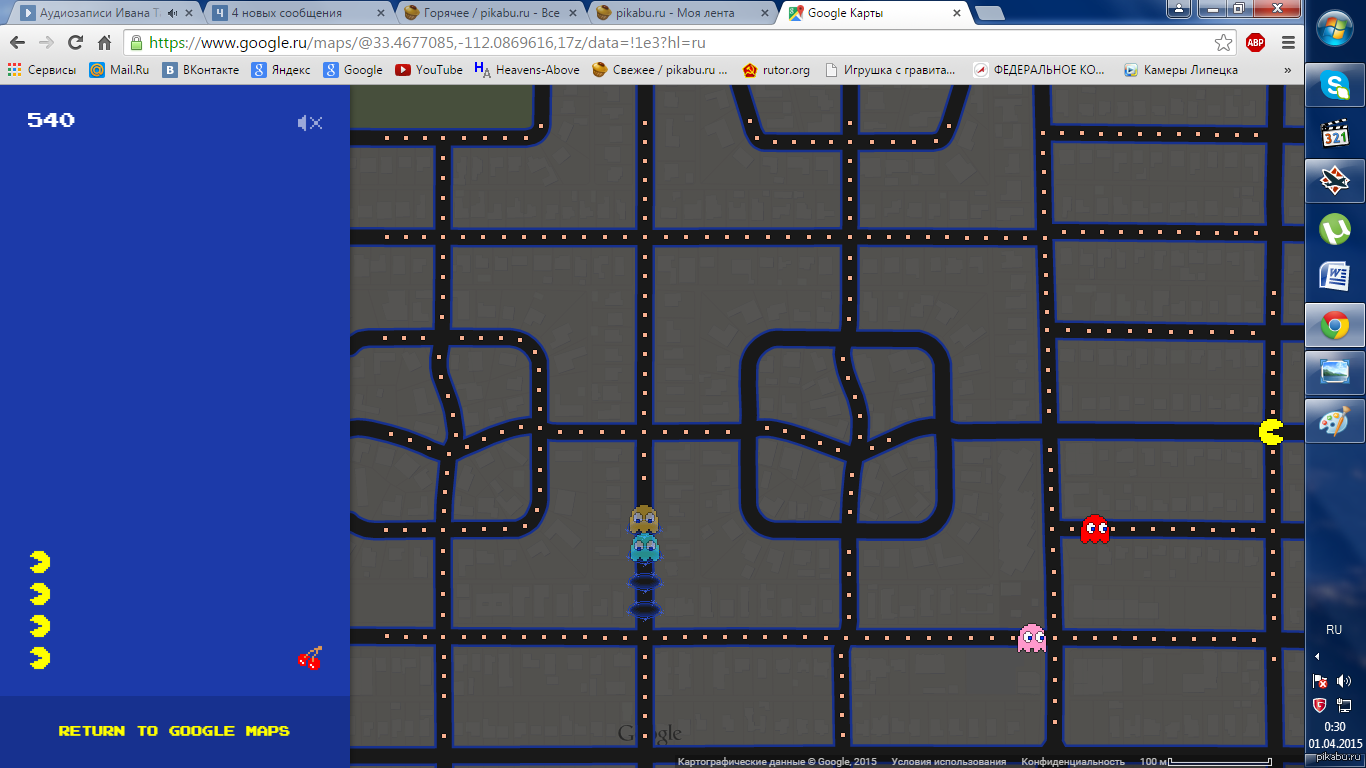1366x768 pixels.
Task: Open the Chrome menu
Action: tap(1288, 43)
